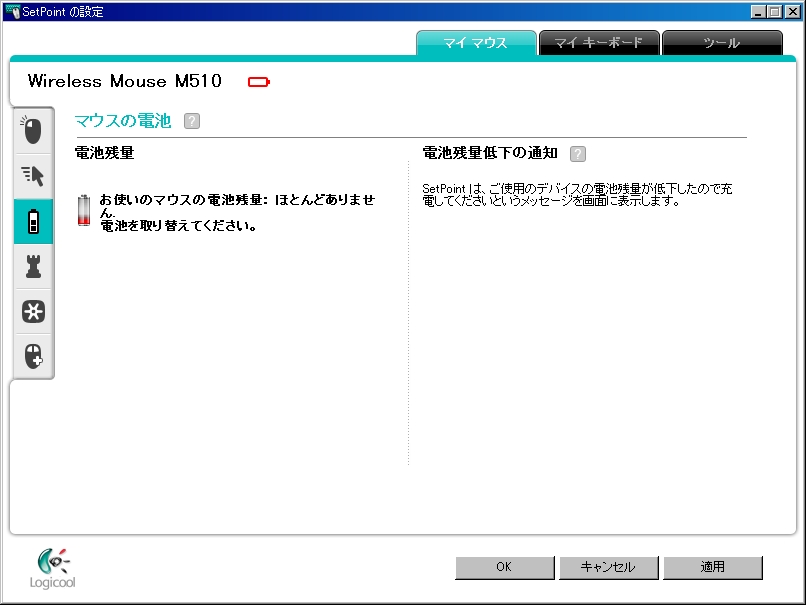Click the Wireless Mouse M510 device name
806x605 pixels.
125,81
